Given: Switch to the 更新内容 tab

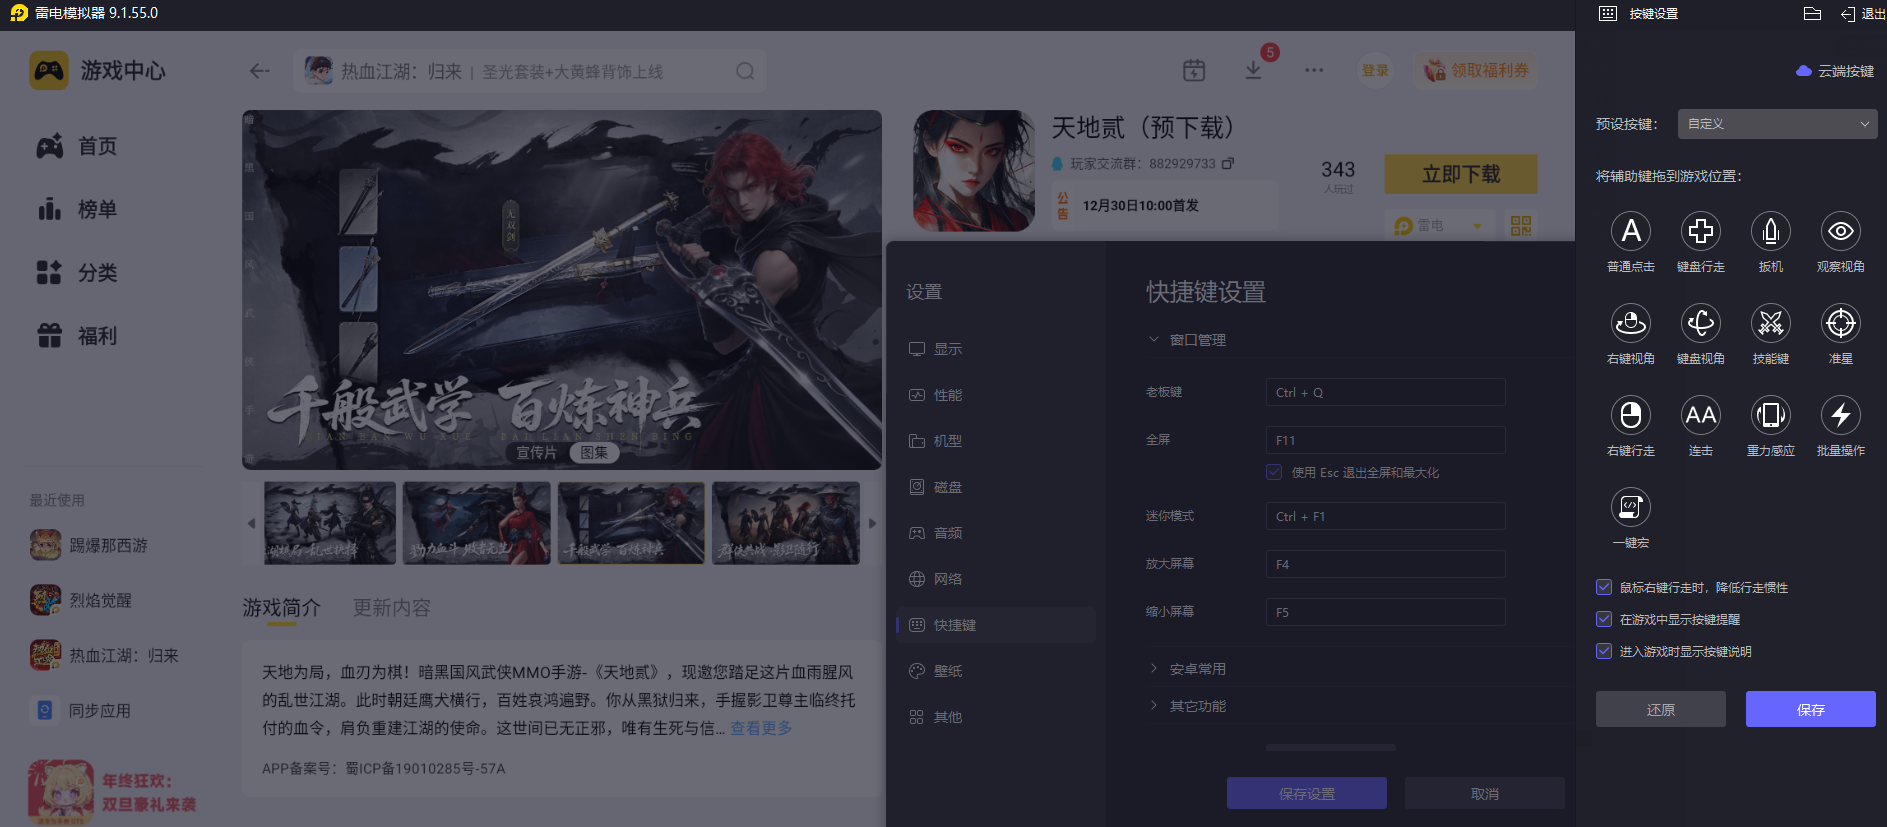Looking at the screenshot, I should [392, 608].
